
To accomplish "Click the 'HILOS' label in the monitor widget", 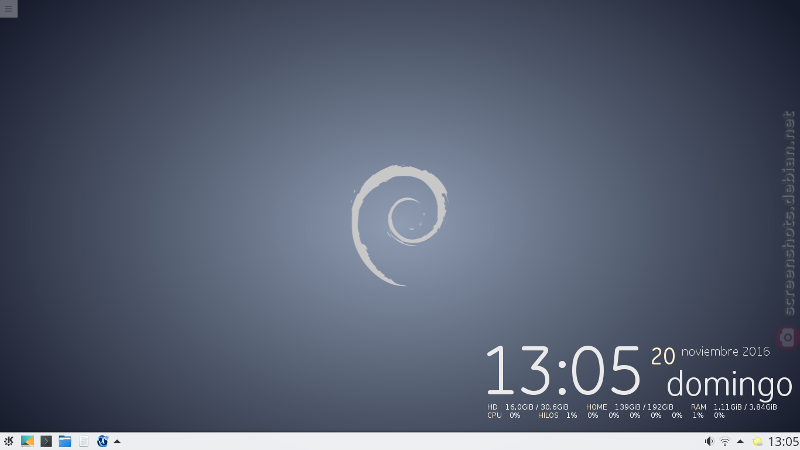I will tap(548, 415).
